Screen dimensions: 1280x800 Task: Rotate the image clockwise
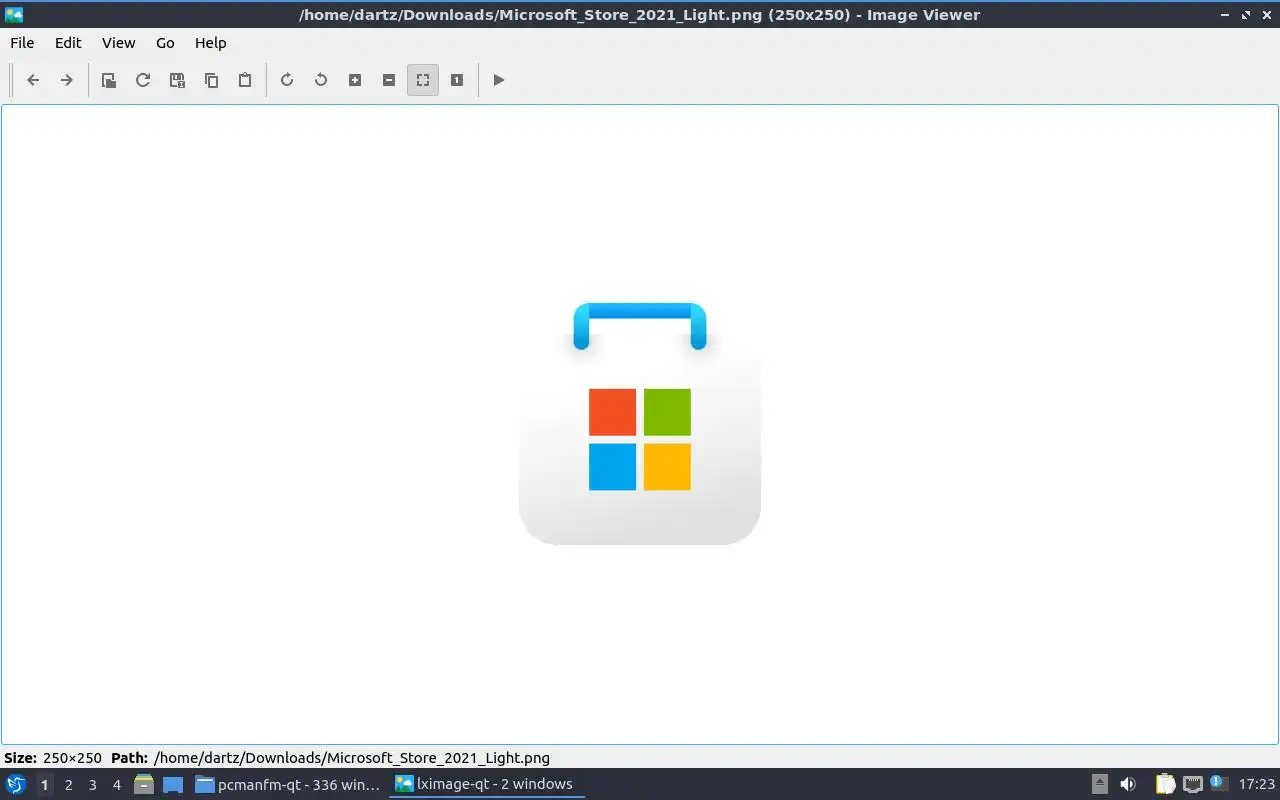coord(287,80)
